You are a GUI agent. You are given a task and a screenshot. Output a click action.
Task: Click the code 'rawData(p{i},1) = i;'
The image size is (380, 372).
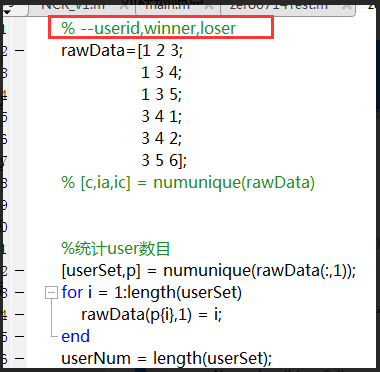point(152,314)
